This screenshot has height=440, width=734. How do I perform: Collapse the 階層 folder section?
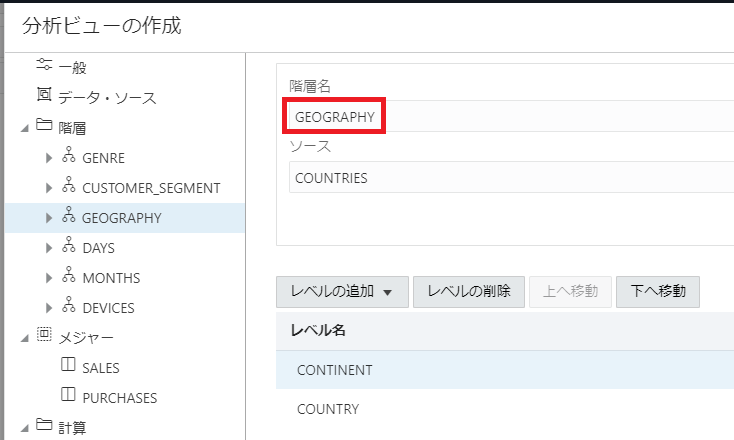pos(24,128)
